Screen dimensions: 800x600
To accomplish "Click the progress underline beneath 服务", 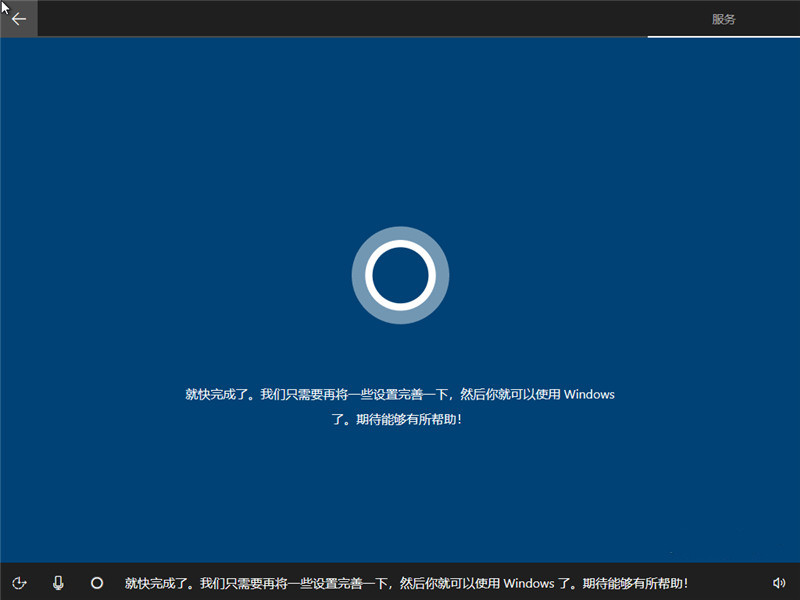I will click(724, 35).
